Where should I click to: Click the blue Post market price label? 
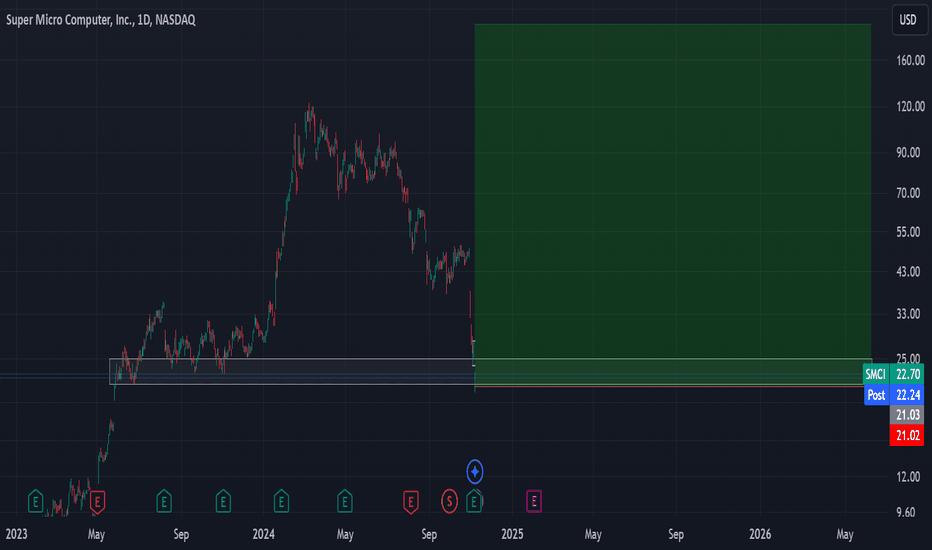(x=876, y=395)
